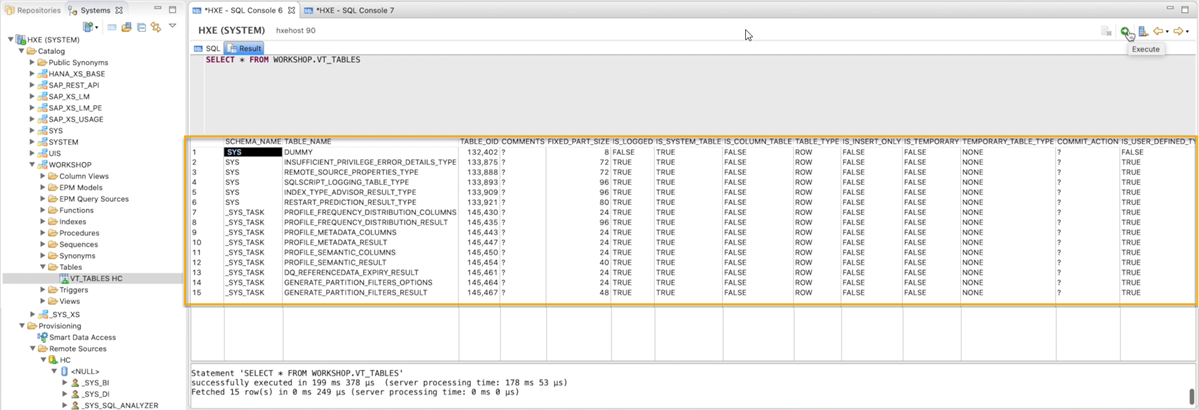Maximize the Systems panel
This screenshot has width=1199, height=410.
(173, 10)
